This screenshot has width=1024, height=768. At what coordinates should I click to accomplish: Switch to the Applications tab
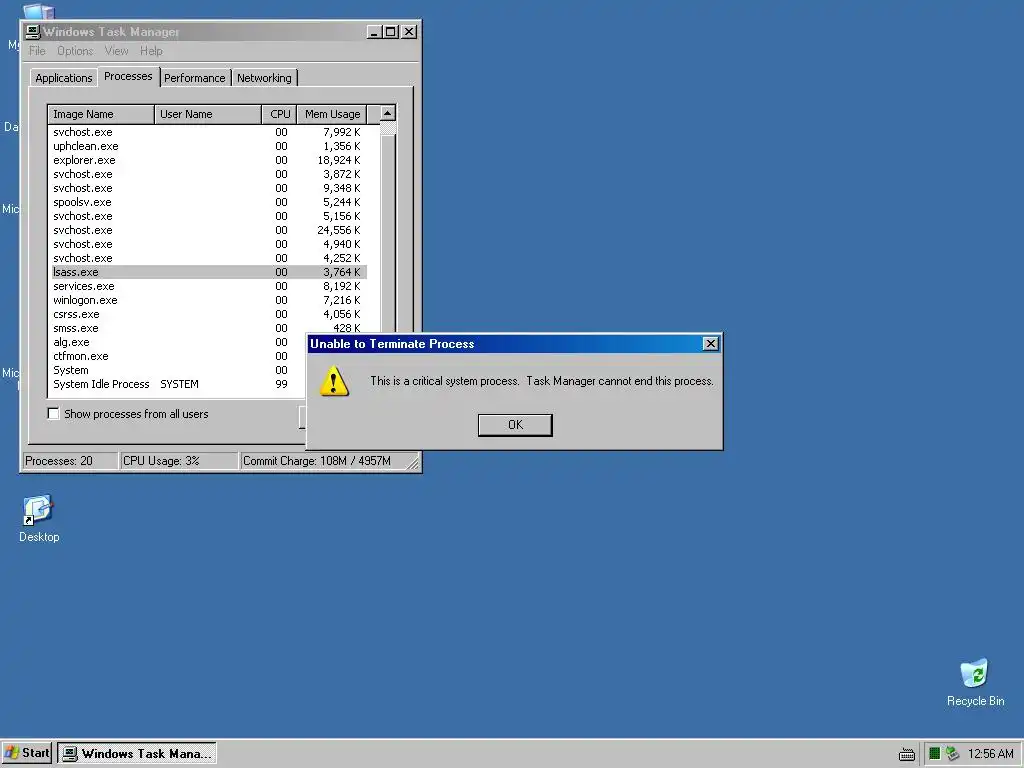point(63,78)
